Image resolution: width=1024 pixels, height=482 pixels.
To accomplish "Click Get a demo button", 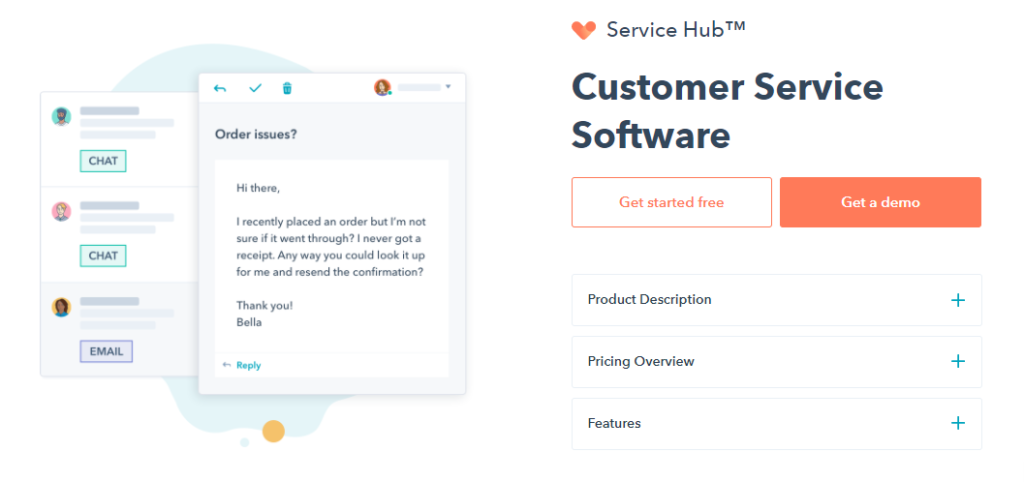I will tap(880, 202).
